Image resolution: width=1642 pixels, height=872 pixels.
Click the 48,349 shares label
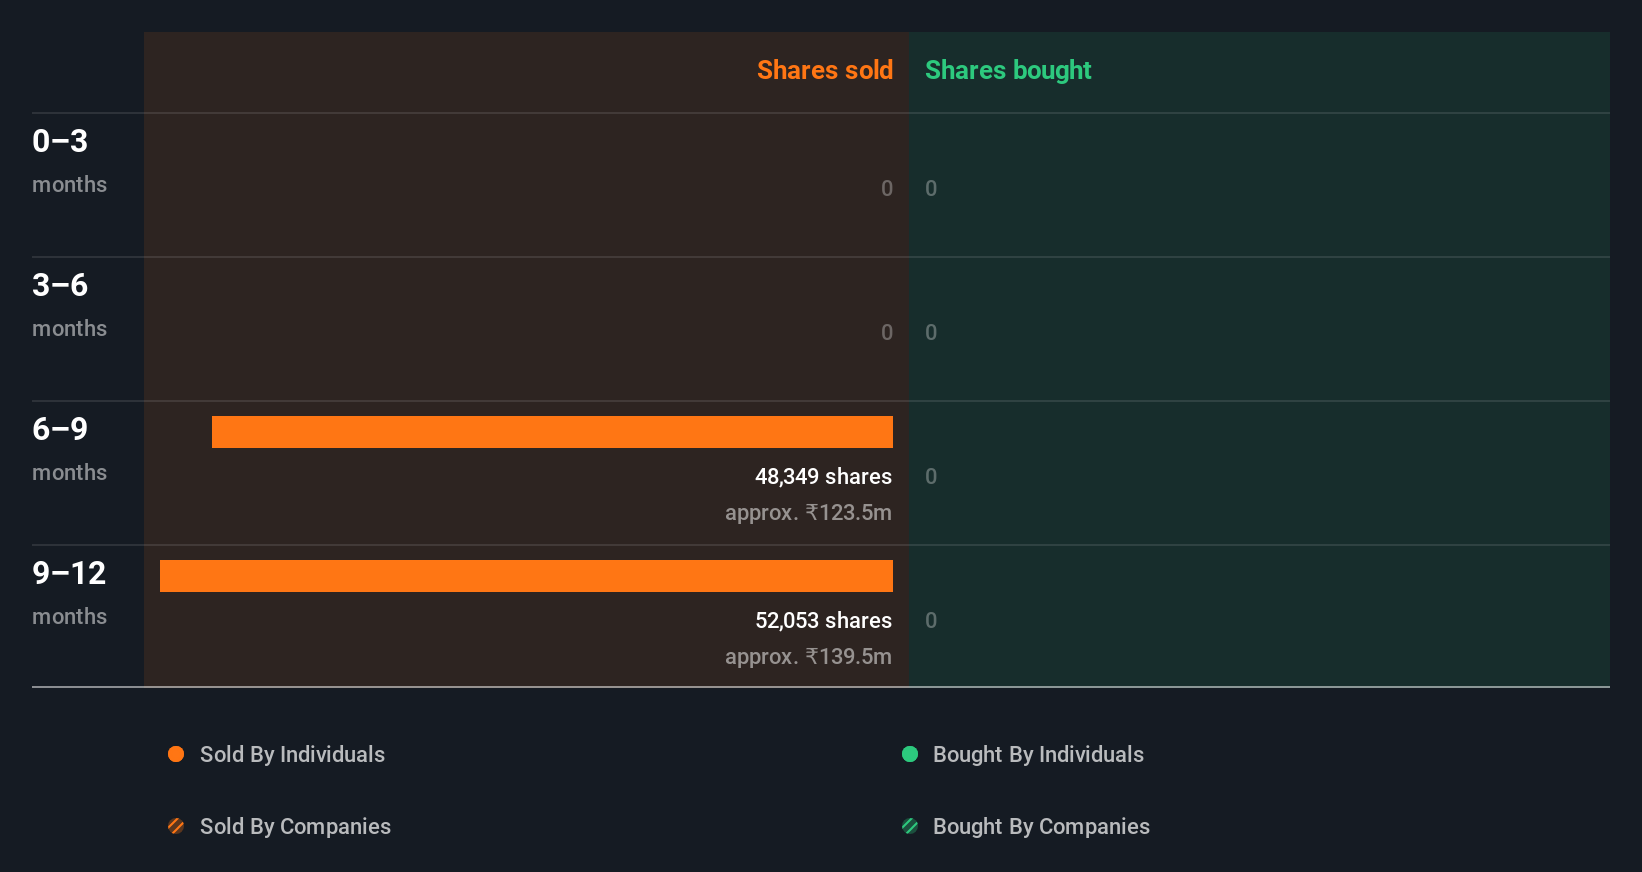point(823,476)
